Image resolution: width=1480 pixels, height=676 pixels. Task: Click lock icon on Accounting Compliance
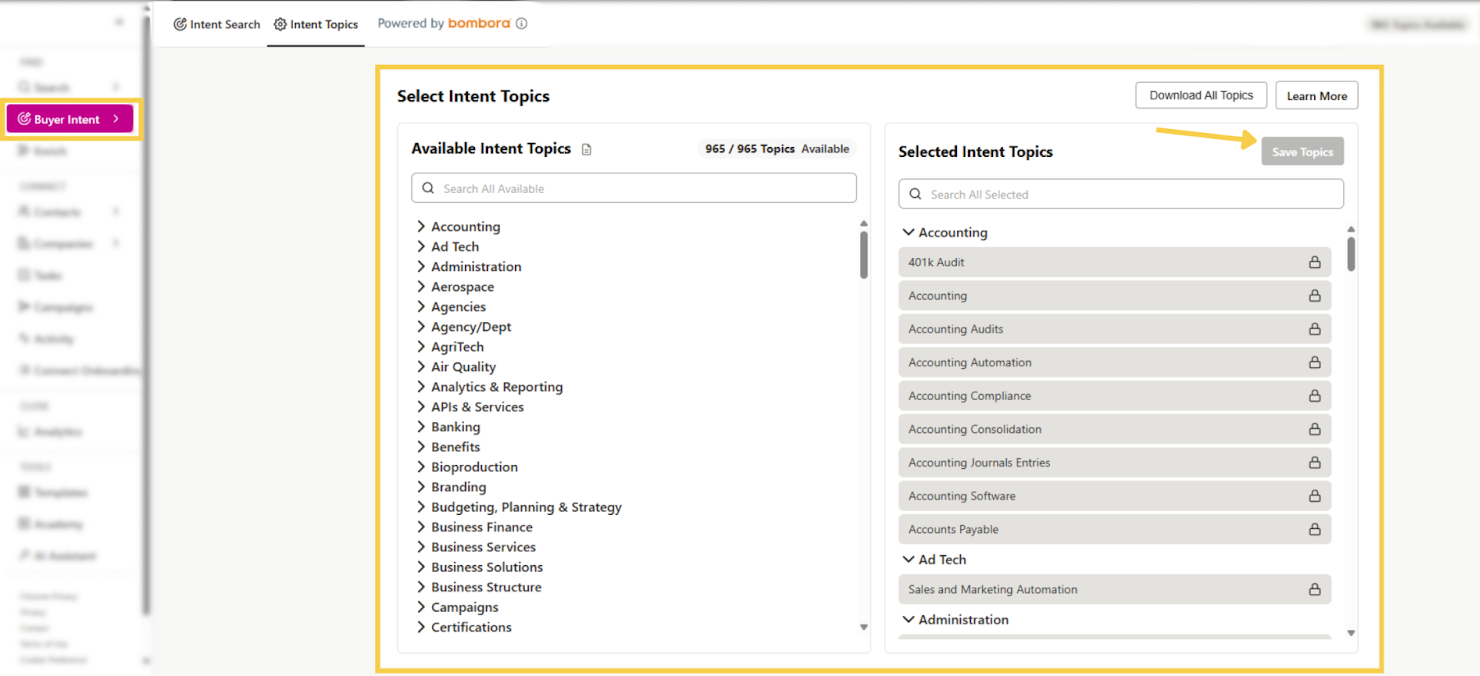1315,396
